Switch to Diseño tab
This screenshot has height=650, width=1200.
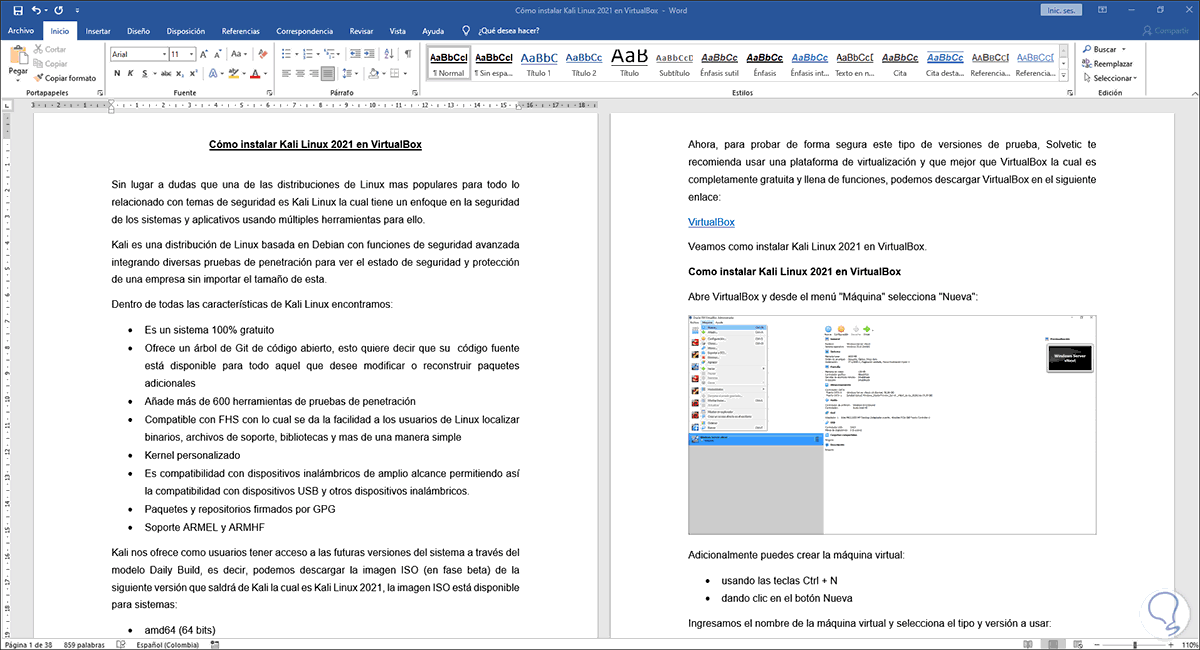tap(138, 31)
